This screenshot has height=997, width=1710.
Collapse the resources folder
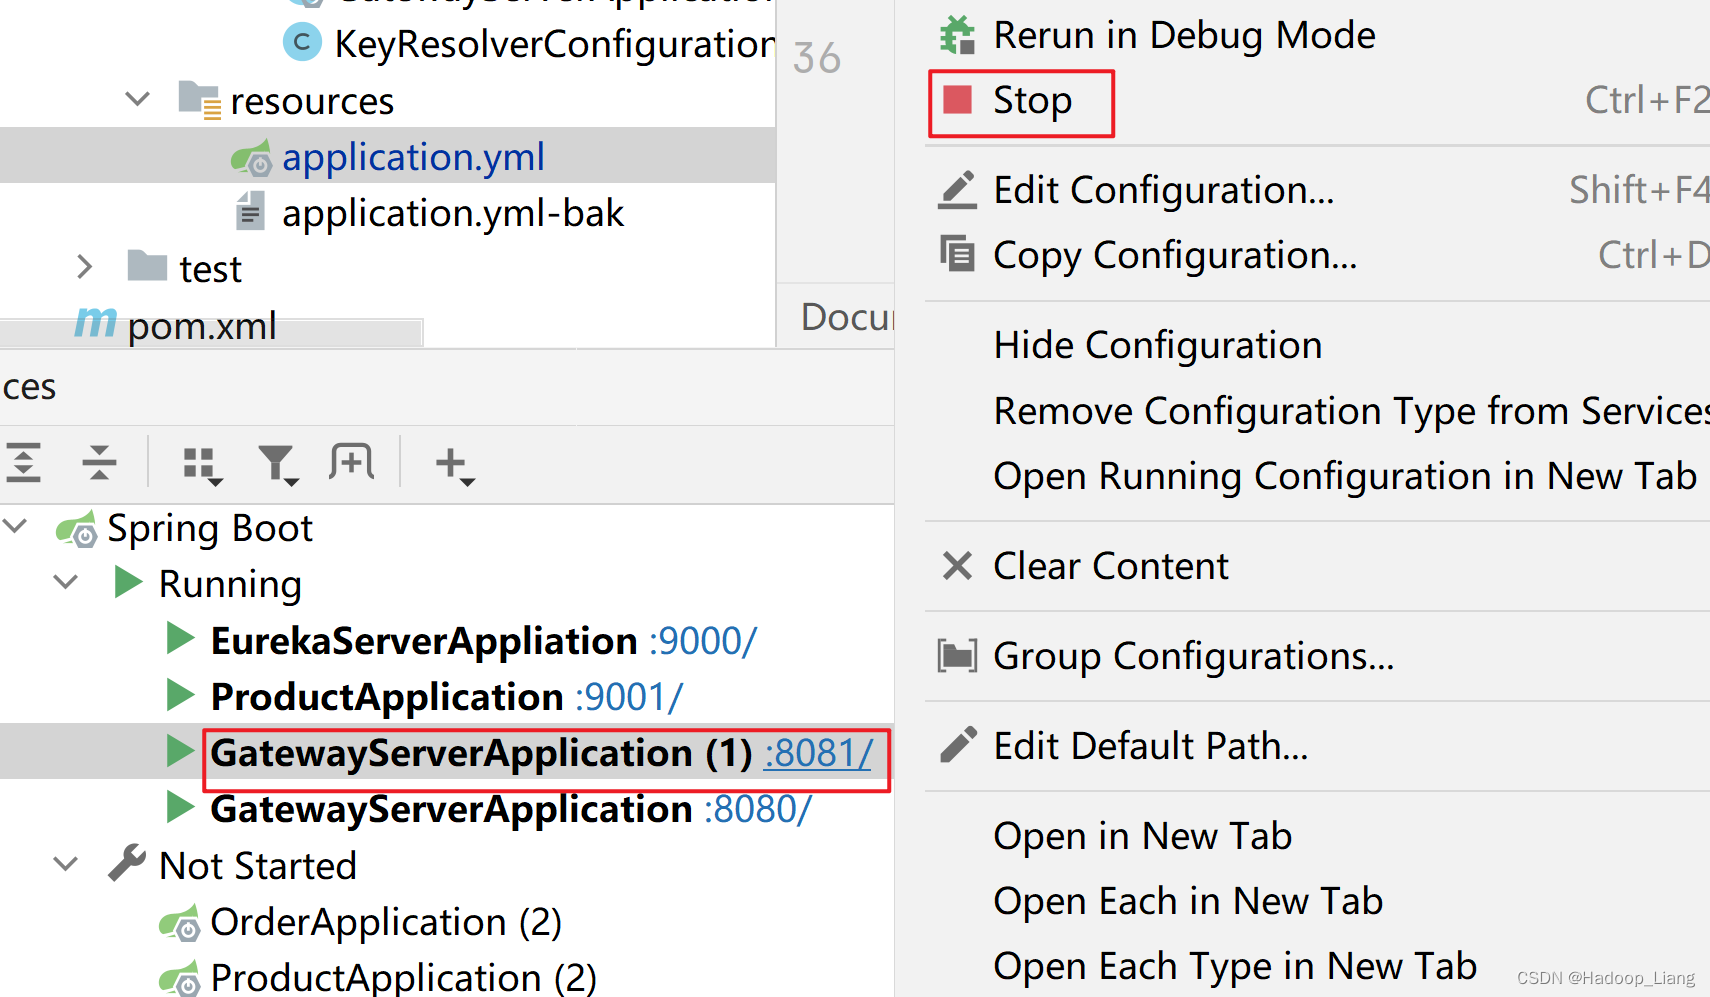[137, 99]
